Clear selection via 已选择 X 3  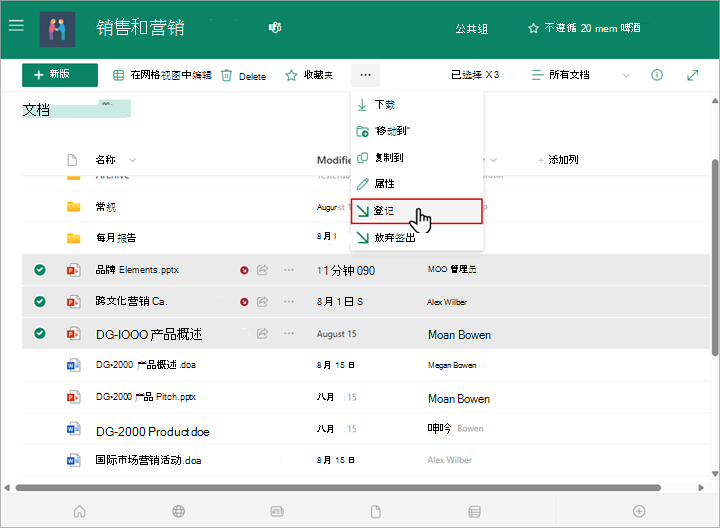[x=475, y=75]
